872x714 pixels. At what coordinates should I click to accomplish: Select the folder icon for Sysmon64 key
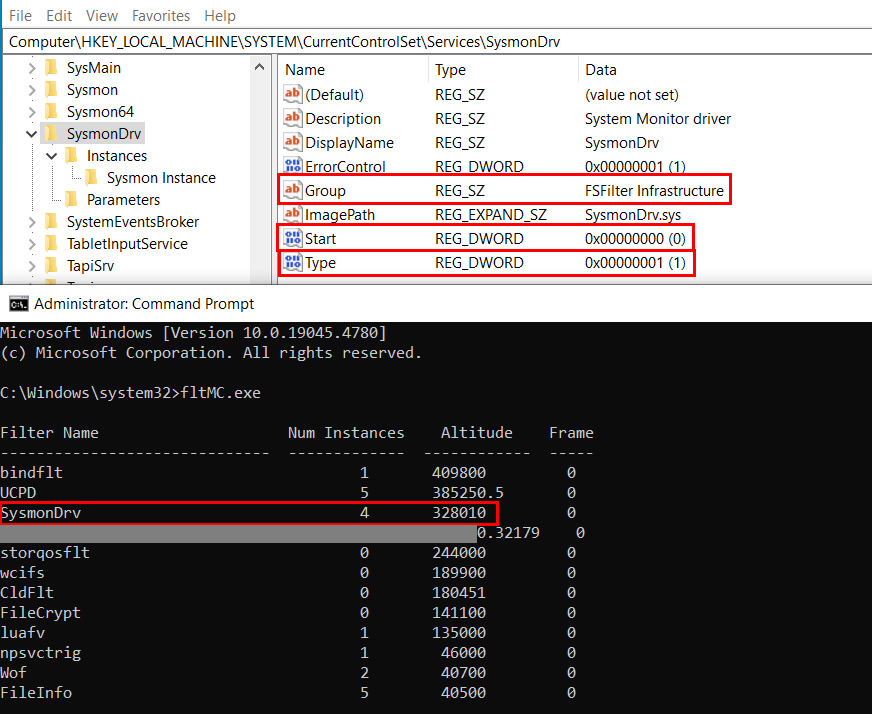[52, 112]
